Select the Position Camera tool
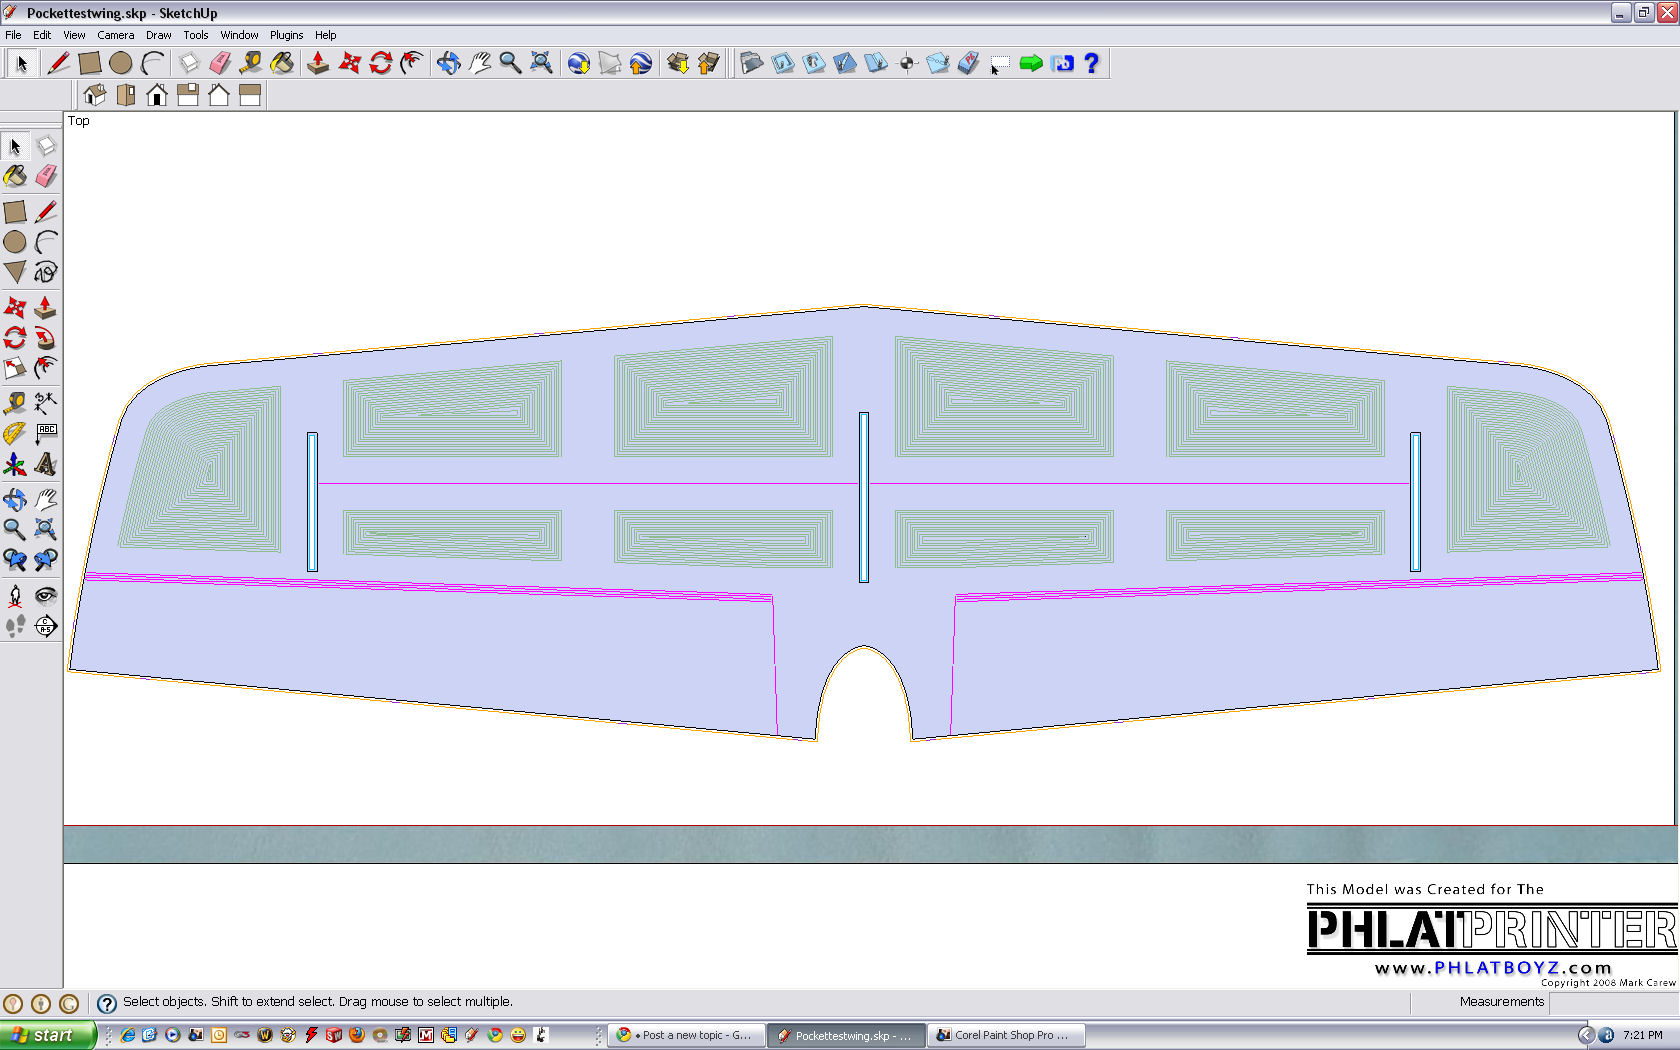Viewport: 1680px width, 1050px height. click(x=15, y=596)
